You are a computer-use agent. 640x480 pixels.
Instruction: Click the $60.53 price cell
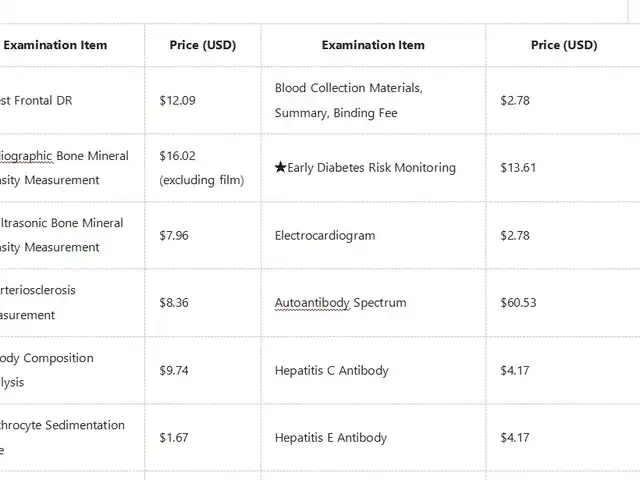[518, 303]
